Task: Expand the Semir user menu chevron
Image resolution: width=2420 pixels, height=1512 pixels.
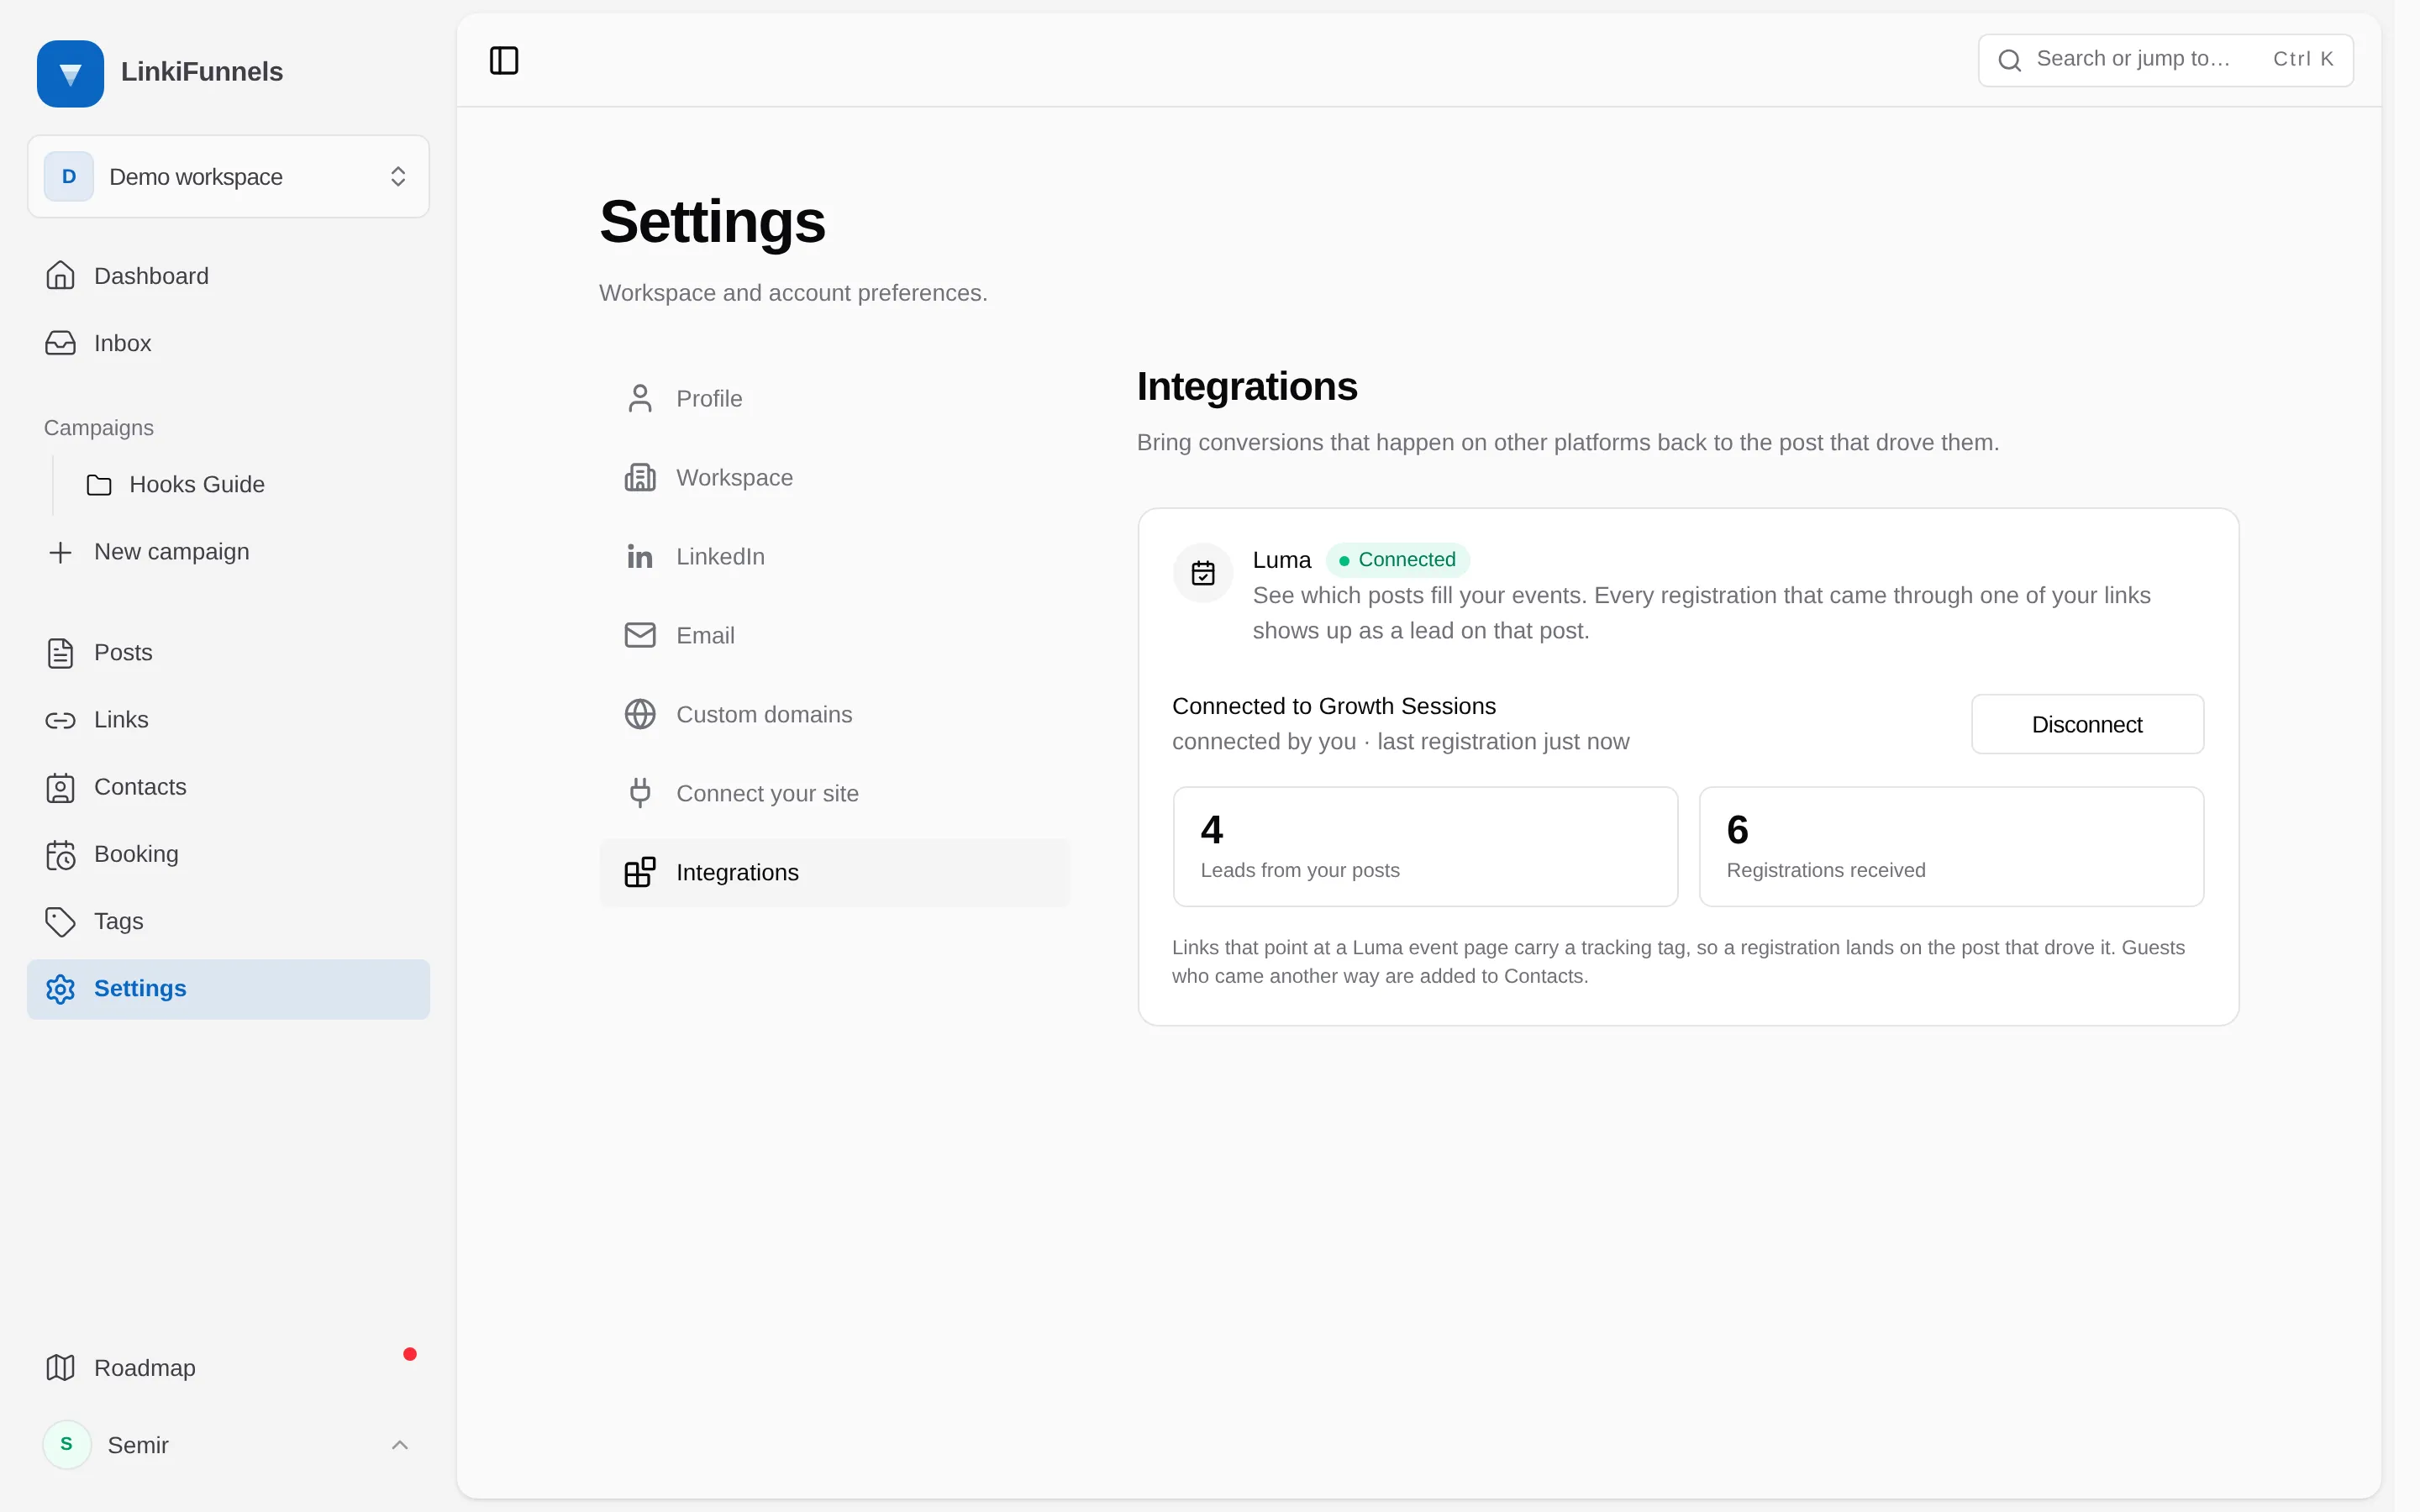Action: tap(400, 1445)
